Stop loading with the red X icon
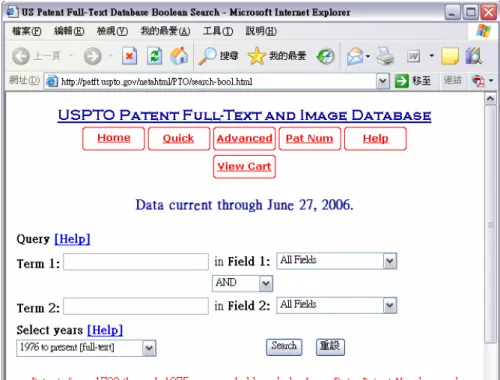 tap(129, 56)
